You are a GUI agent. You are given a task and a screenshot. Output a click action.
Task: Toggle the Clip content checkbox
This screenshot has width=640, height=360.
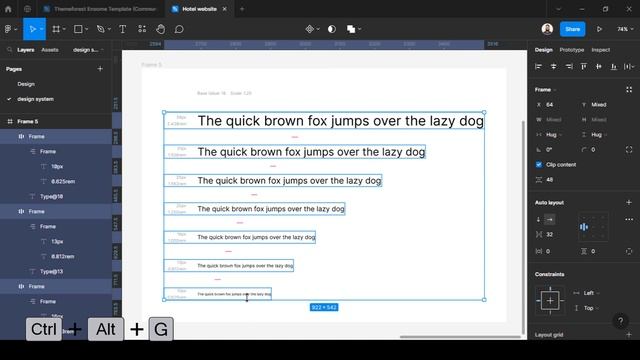(x=539, y=164)
